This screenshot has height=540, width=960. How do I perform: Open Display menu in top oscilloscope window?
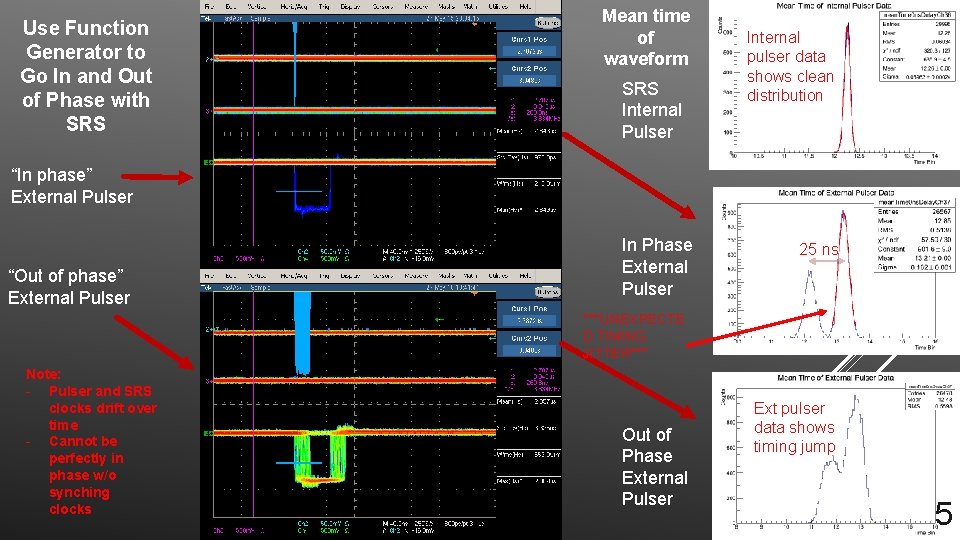point(350,7)
